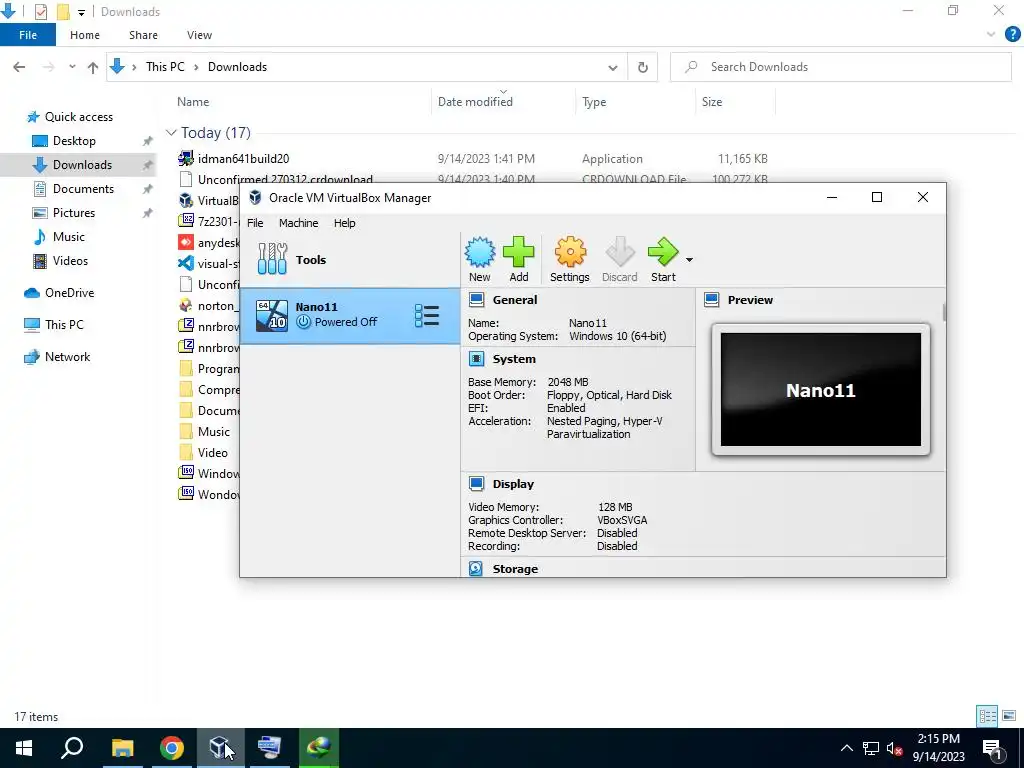Sort files by Name column header
This screenshot has width=1024, height=768.
point(193,102)
